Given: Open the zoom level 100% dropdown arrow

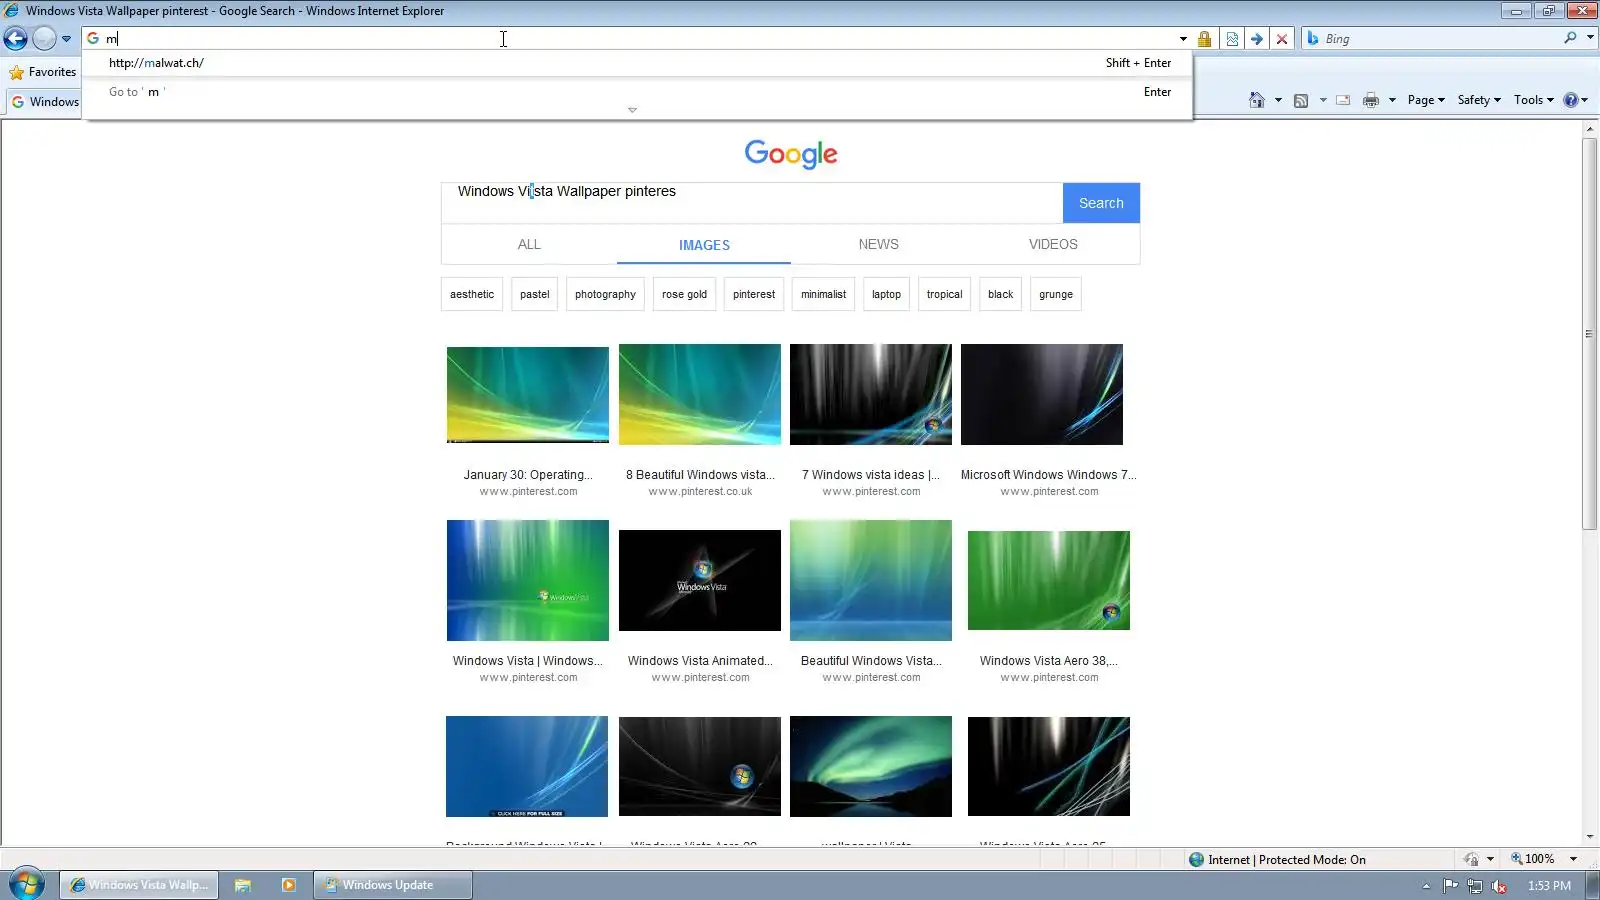Looking at the screenshot, I should [x=1573, y=859].
